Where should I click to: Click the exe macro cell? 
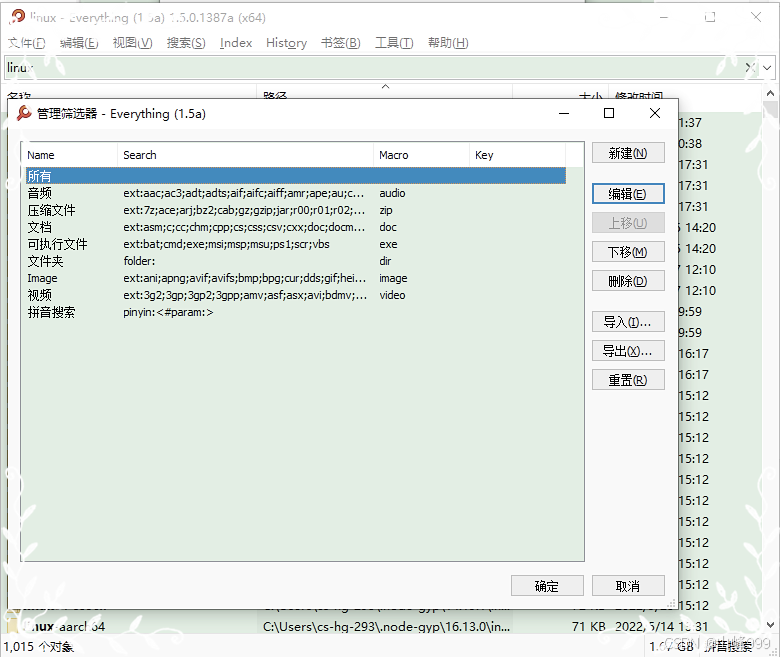[x=388, y=244]
